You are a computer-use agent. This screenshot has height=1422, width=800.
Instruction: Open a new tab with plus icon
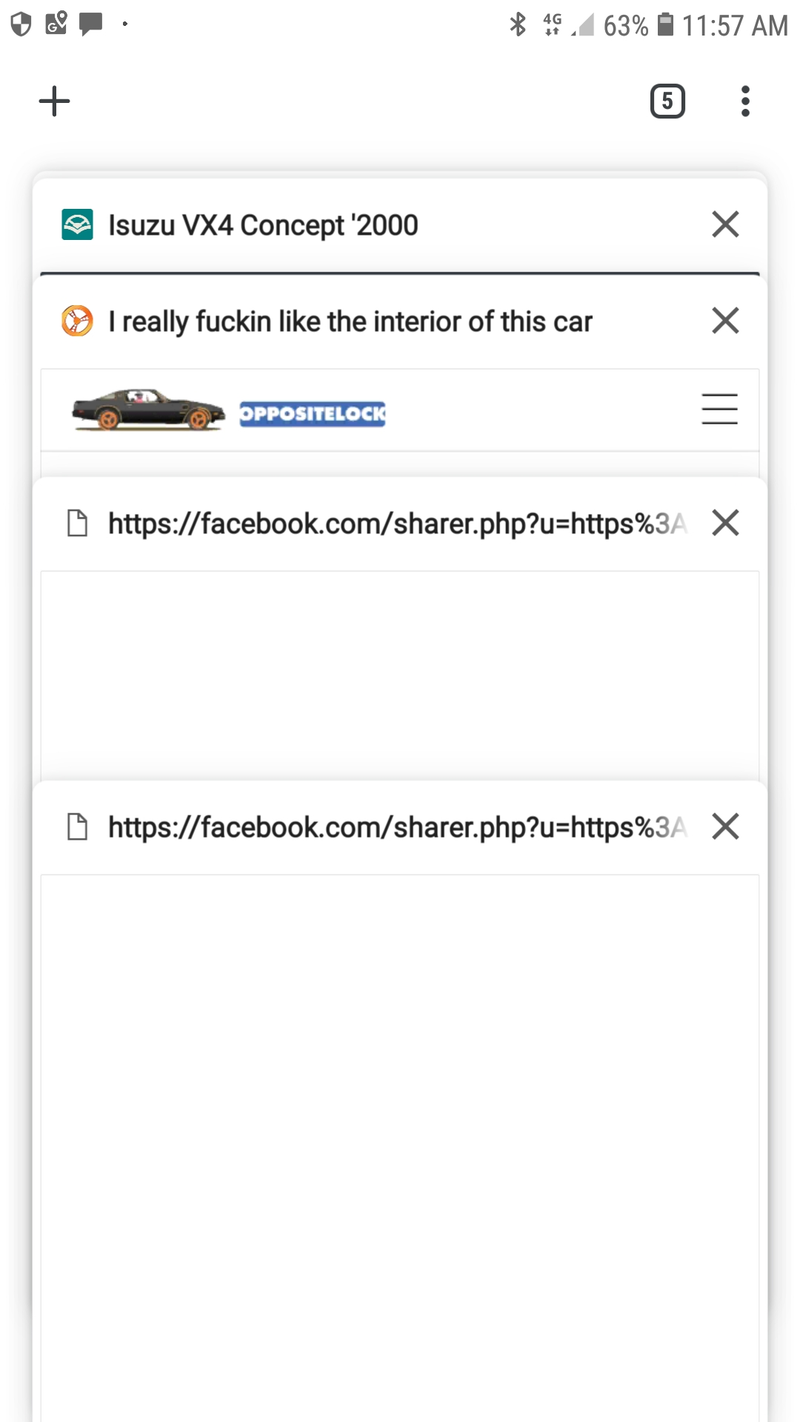tap(54, 101)
